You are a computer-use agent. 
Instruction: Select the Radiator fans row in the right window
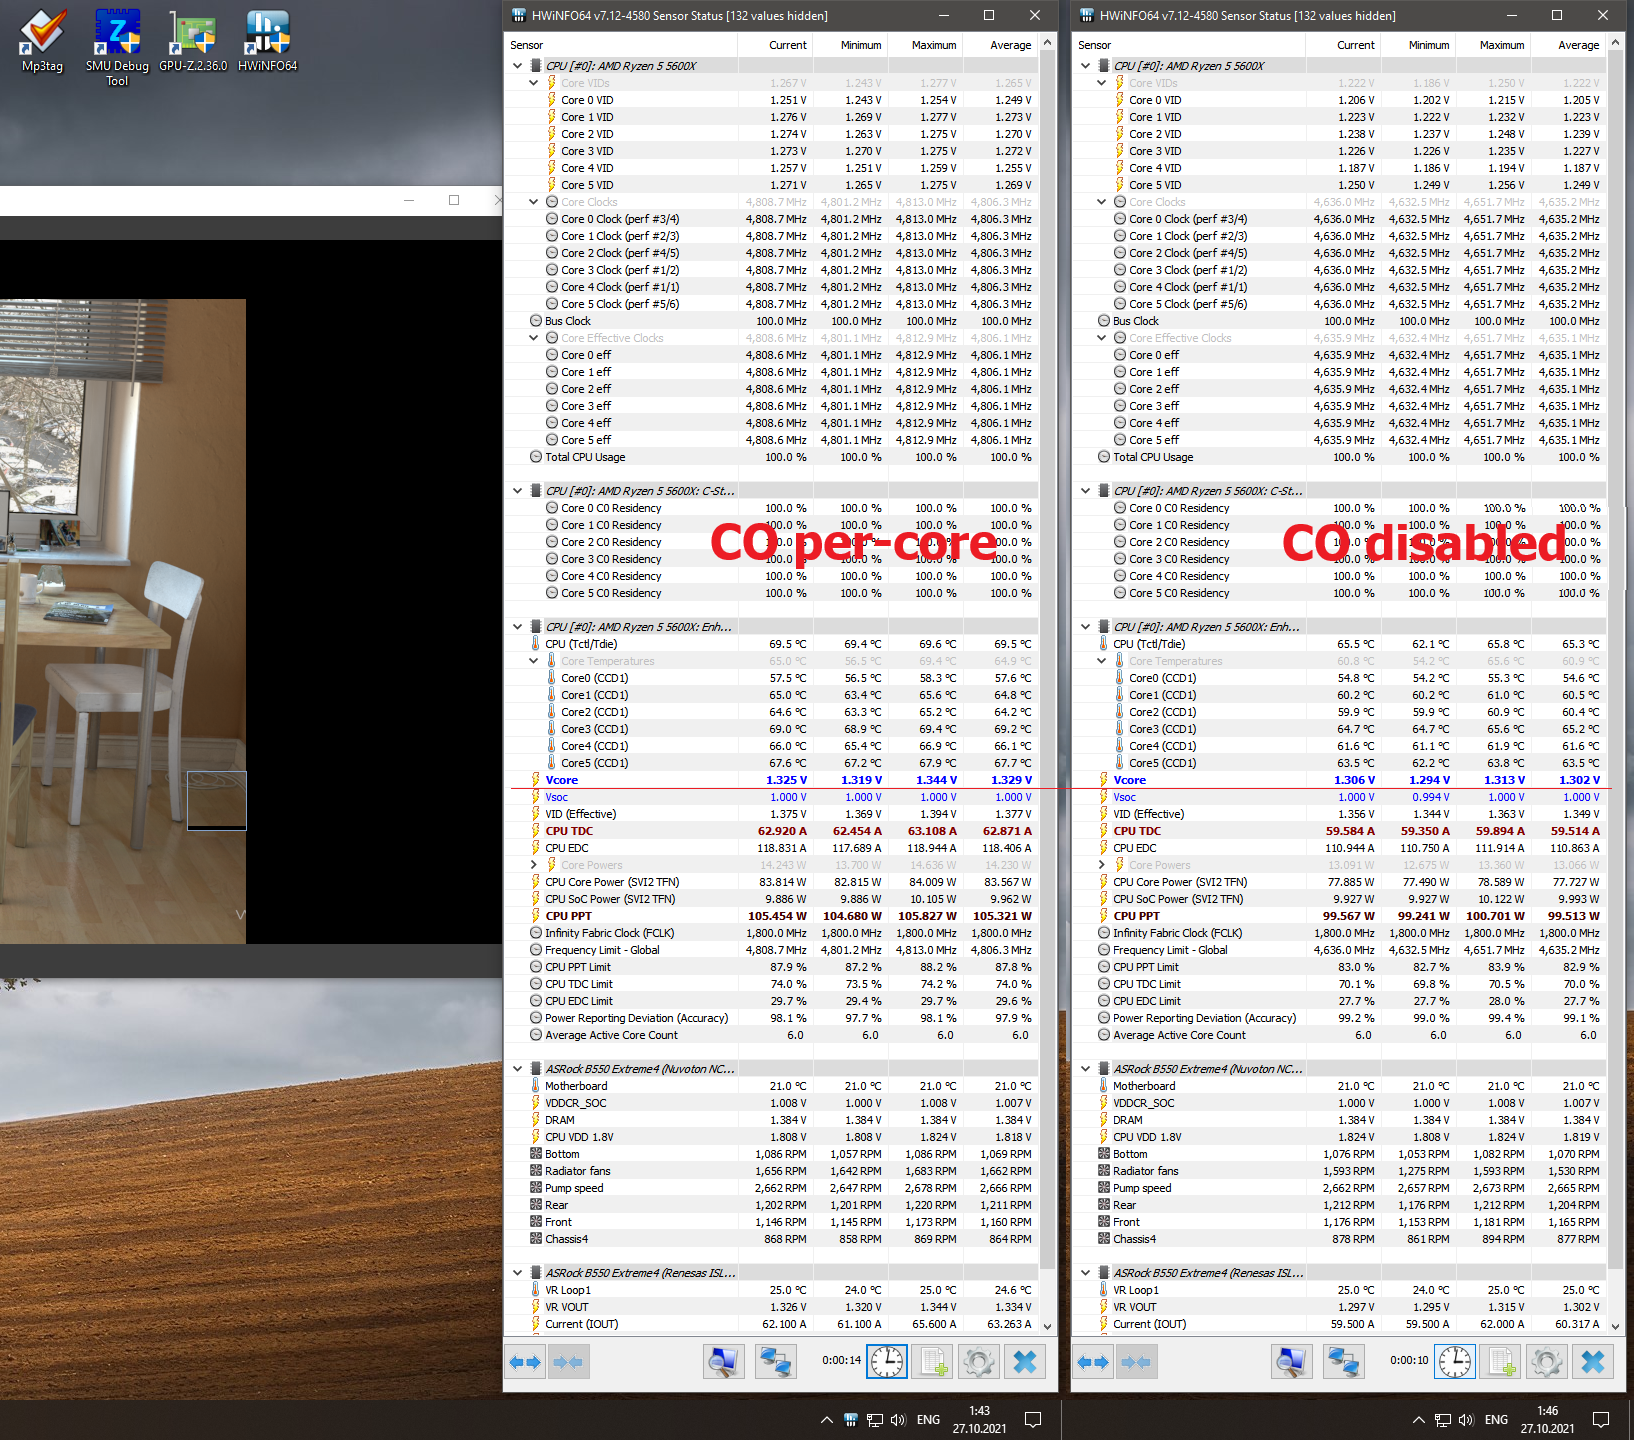1340,1171
